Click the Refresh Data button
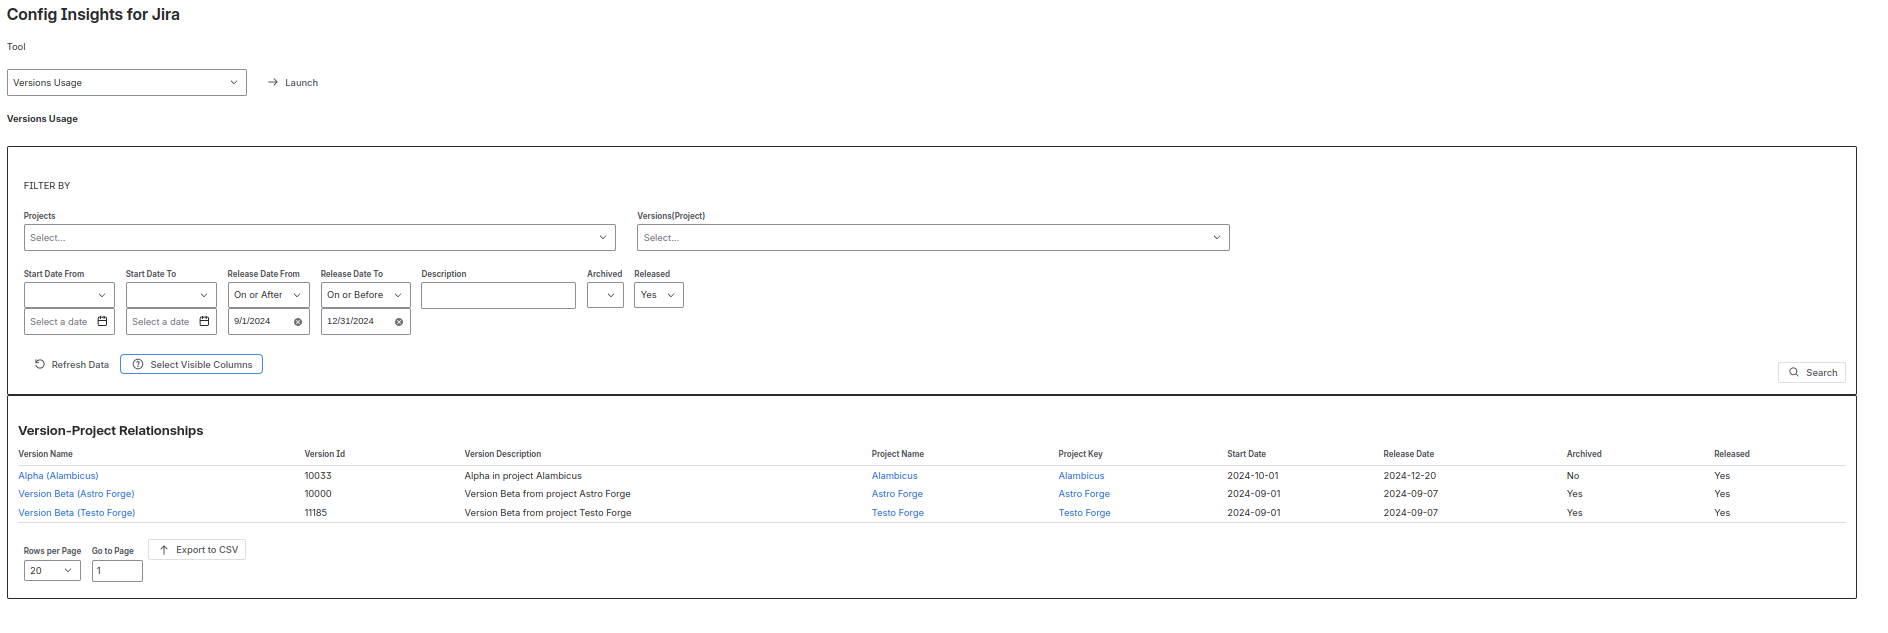The width and height of the screenshot is (1888, 633). pyautogui.click(x=71, y=365)
